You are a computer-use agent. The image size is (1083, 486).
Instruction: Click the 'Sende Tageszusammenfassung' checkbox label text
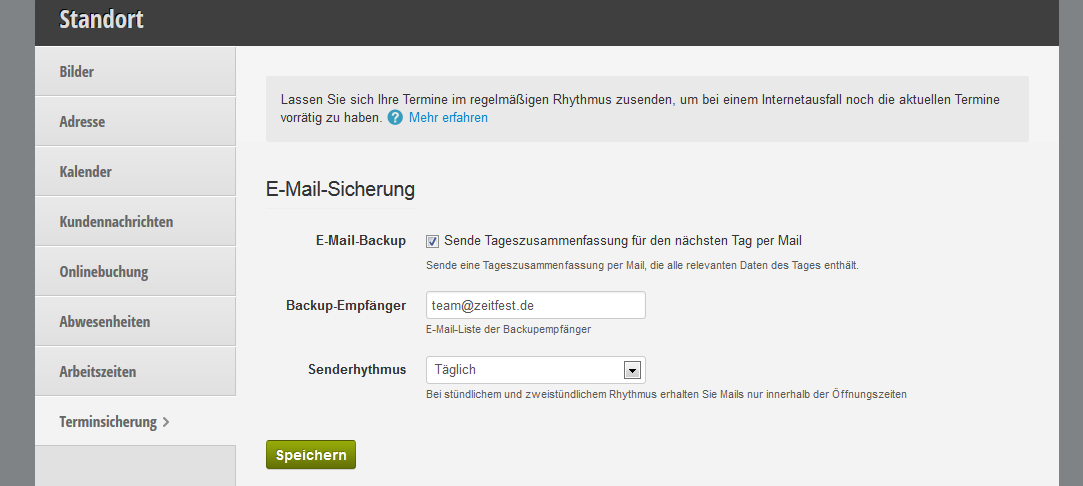pyautogui.click(x=622, y=241)
